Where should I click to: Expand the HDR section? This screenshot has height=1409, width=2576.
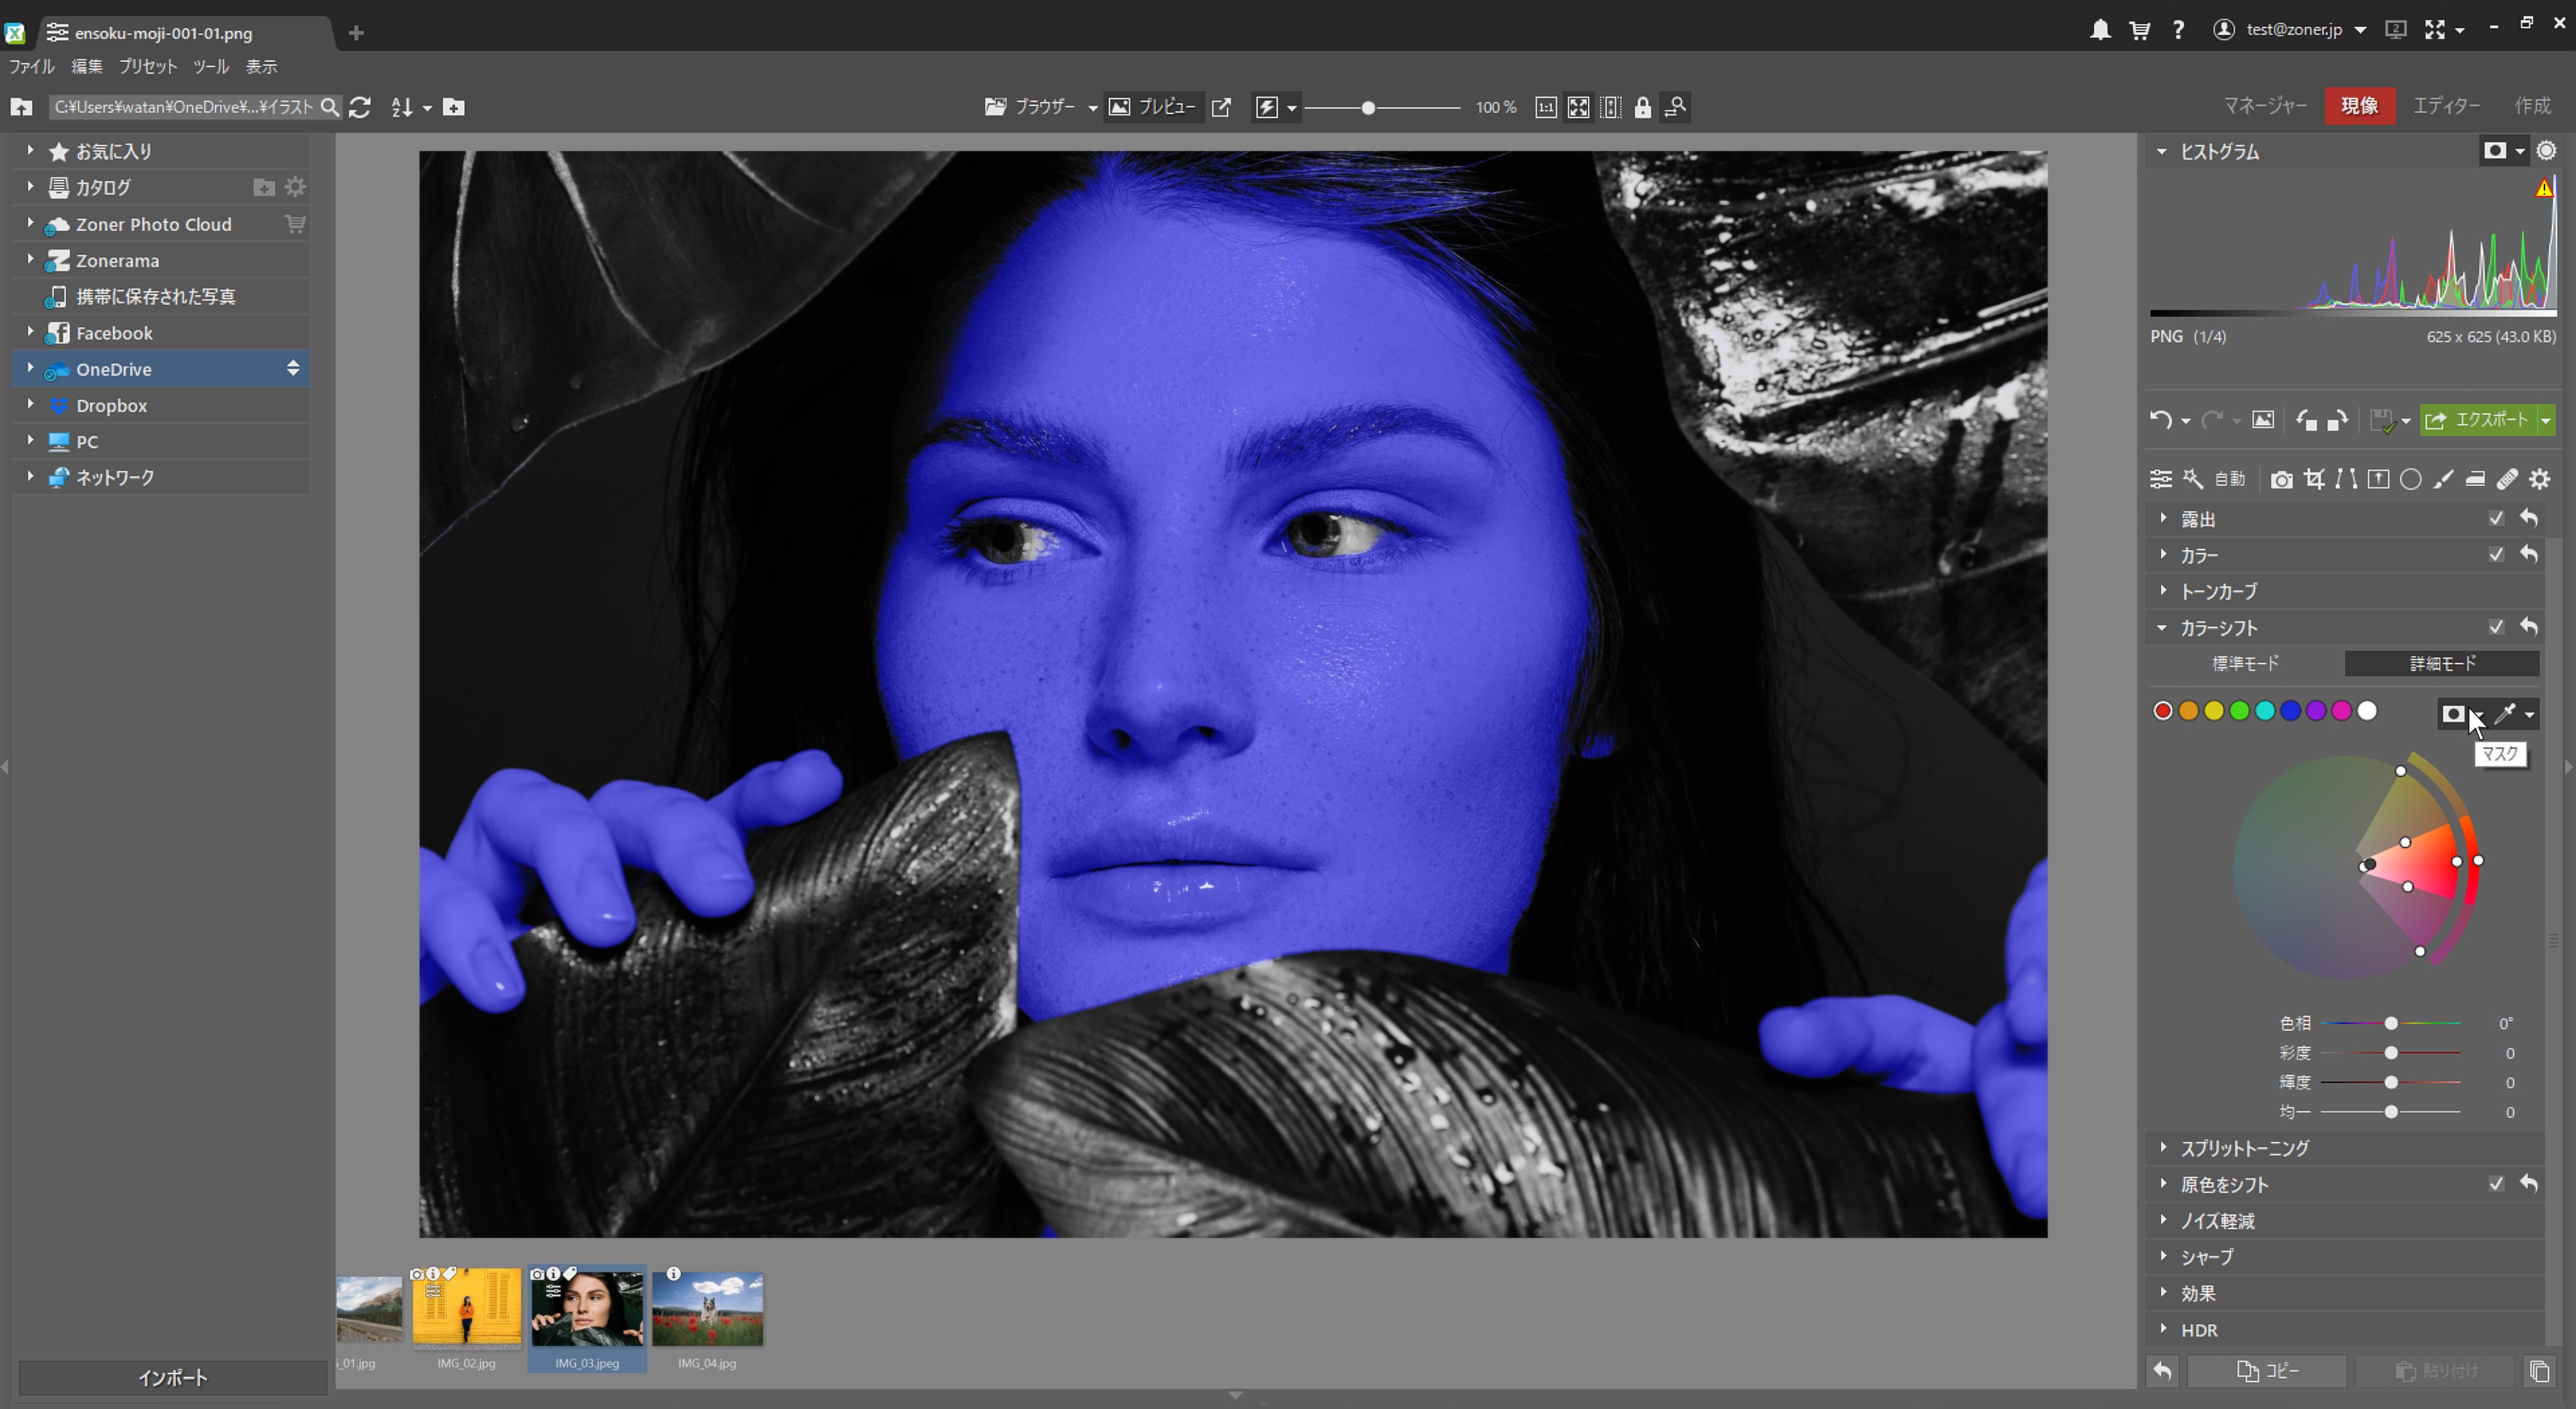click(2163, 1330)
